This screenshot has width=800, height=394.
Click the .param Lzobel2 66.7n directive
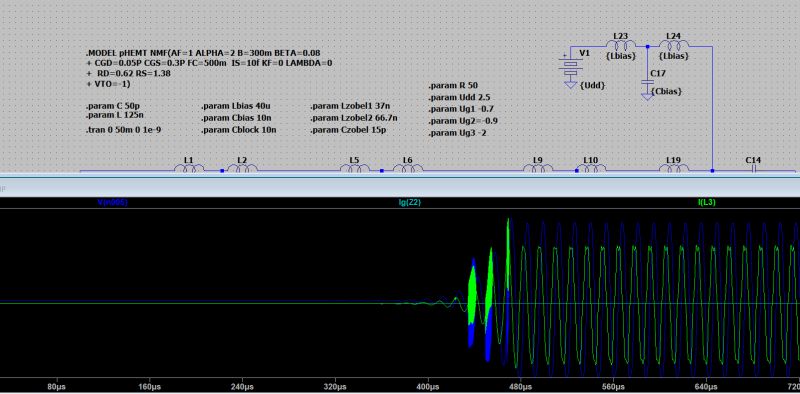(354, 118)
